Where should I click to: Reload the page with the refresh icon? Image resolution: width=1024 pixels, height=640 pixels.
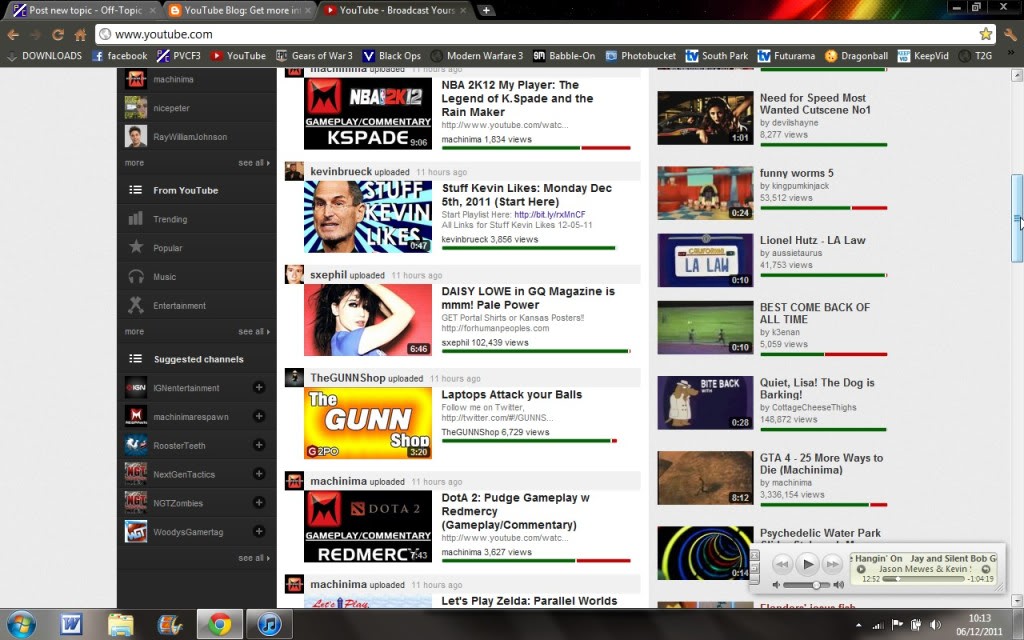[58, 35]
